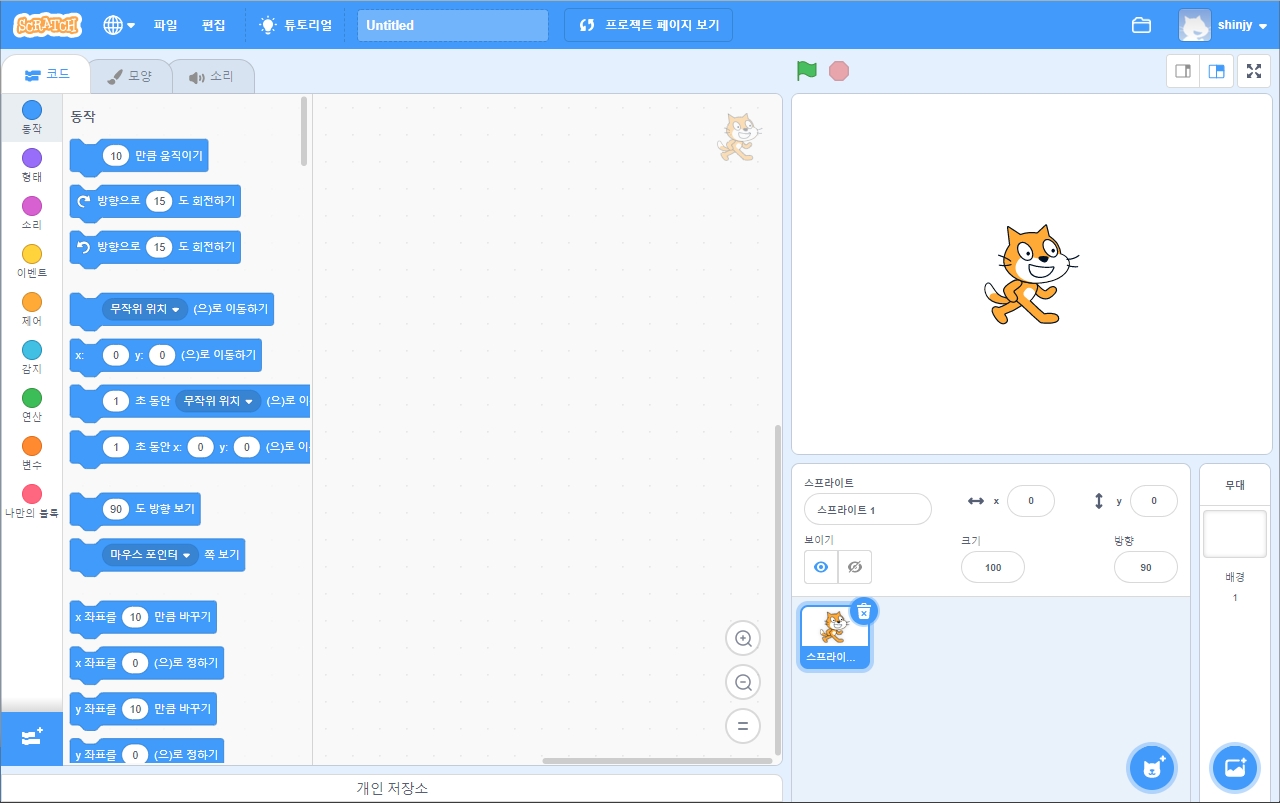The width and height of the screenshot is (1280, 803).
Task: Zoom in the code area with magnifier plus
Action: pyautogui.click(x=743, y=638)
